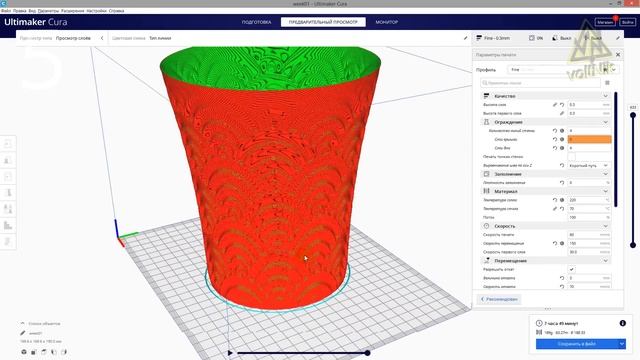The width and height of the screenshot is (640, 360).
Task: Collapse the view type panel chevron
Action: tap(102, 38)
